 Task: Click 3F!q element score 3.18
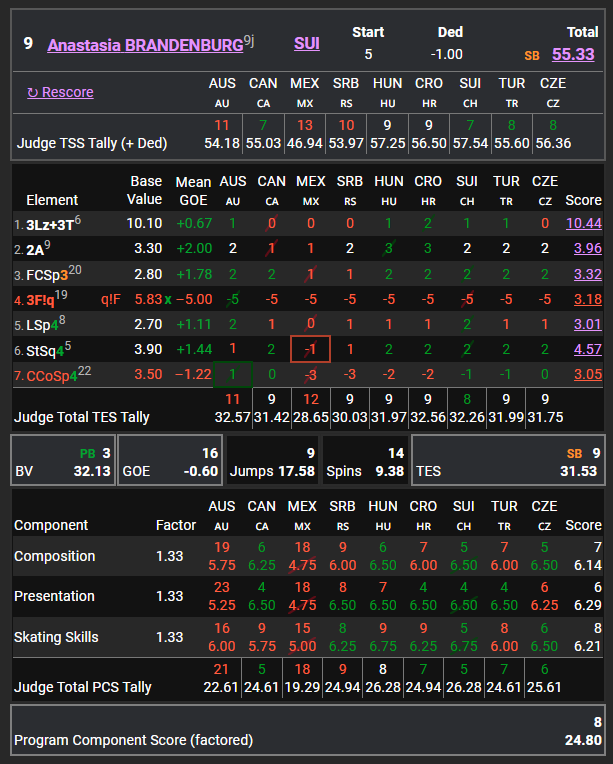[x=584, y=298]
